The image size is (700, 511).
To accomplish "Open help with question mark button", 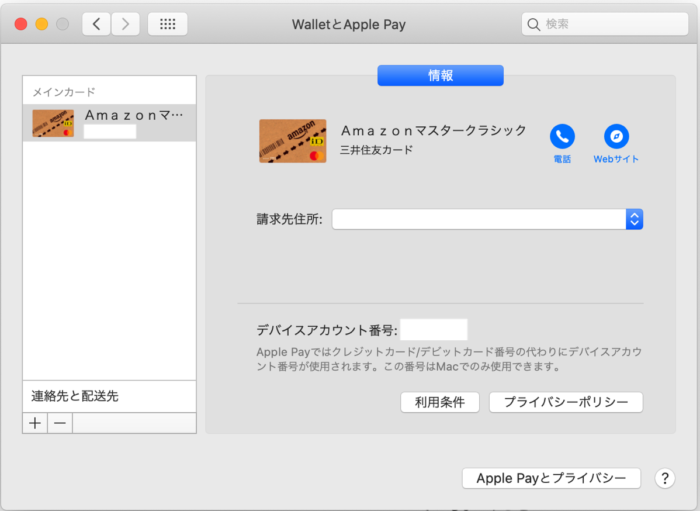I will coord(665,478).
